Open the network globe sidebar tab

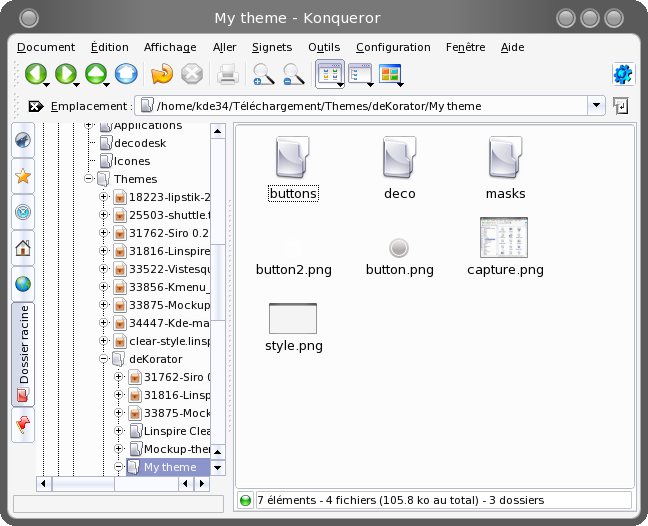coord(23,284)
